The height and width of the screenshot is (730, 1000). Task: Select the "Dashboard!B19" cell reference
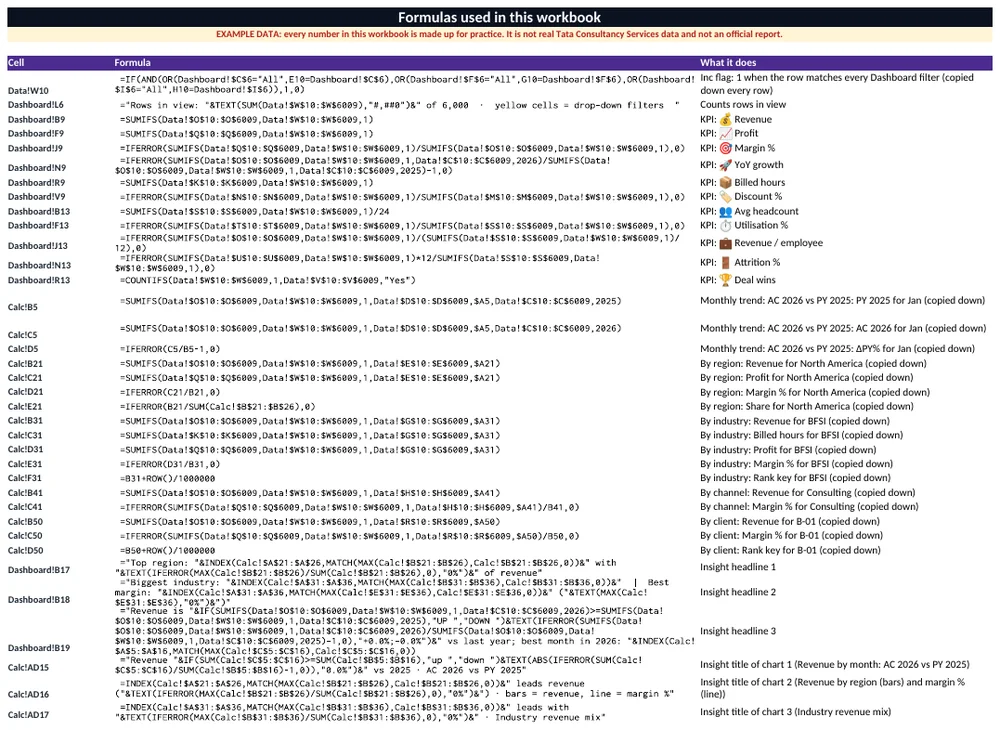point(39,648)
